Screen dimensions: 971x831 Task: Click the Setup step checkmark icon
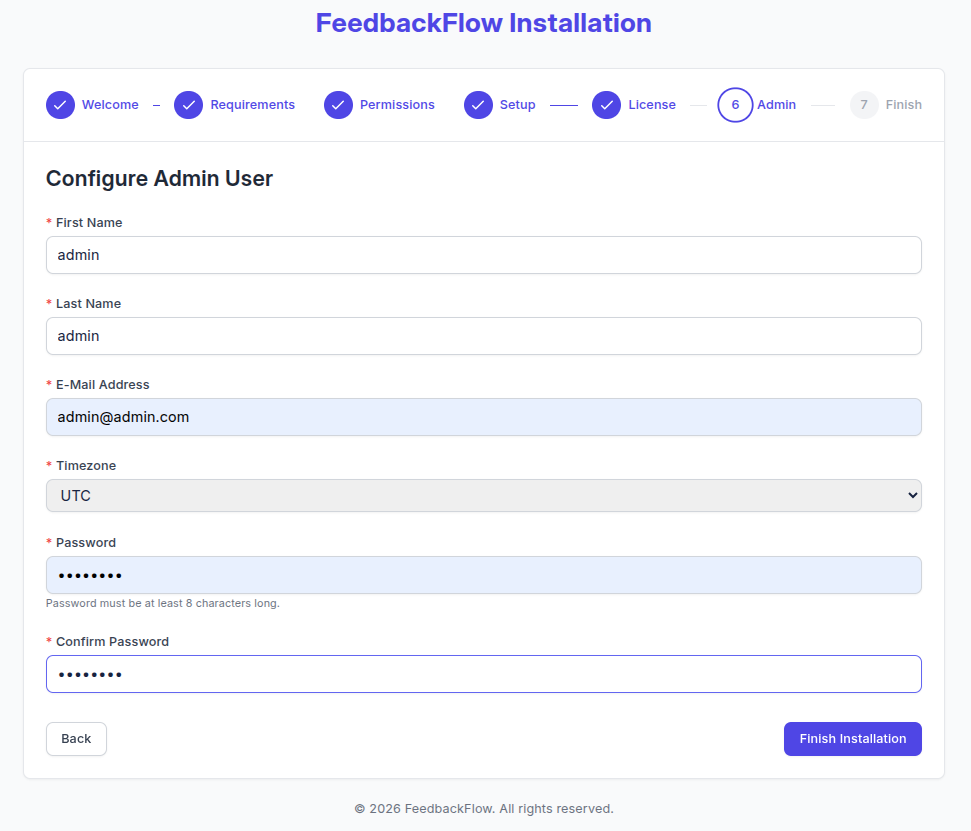click(x=478, y=105)
